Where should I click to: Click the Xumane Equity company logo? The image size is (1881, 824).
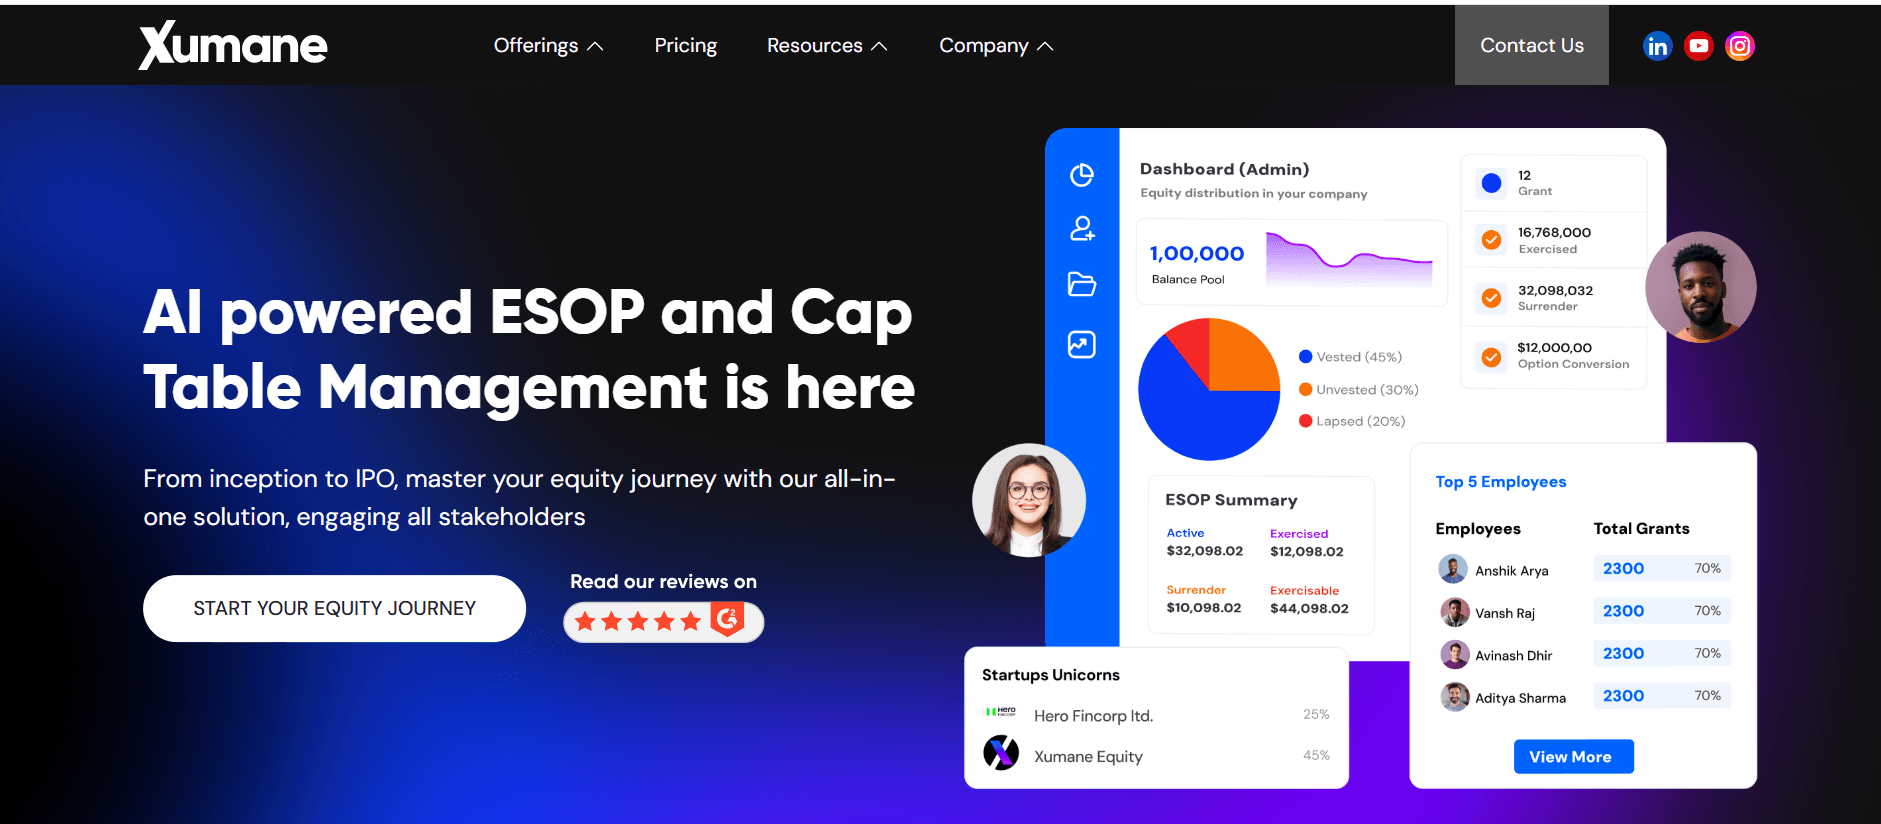tap(1000, 753)
